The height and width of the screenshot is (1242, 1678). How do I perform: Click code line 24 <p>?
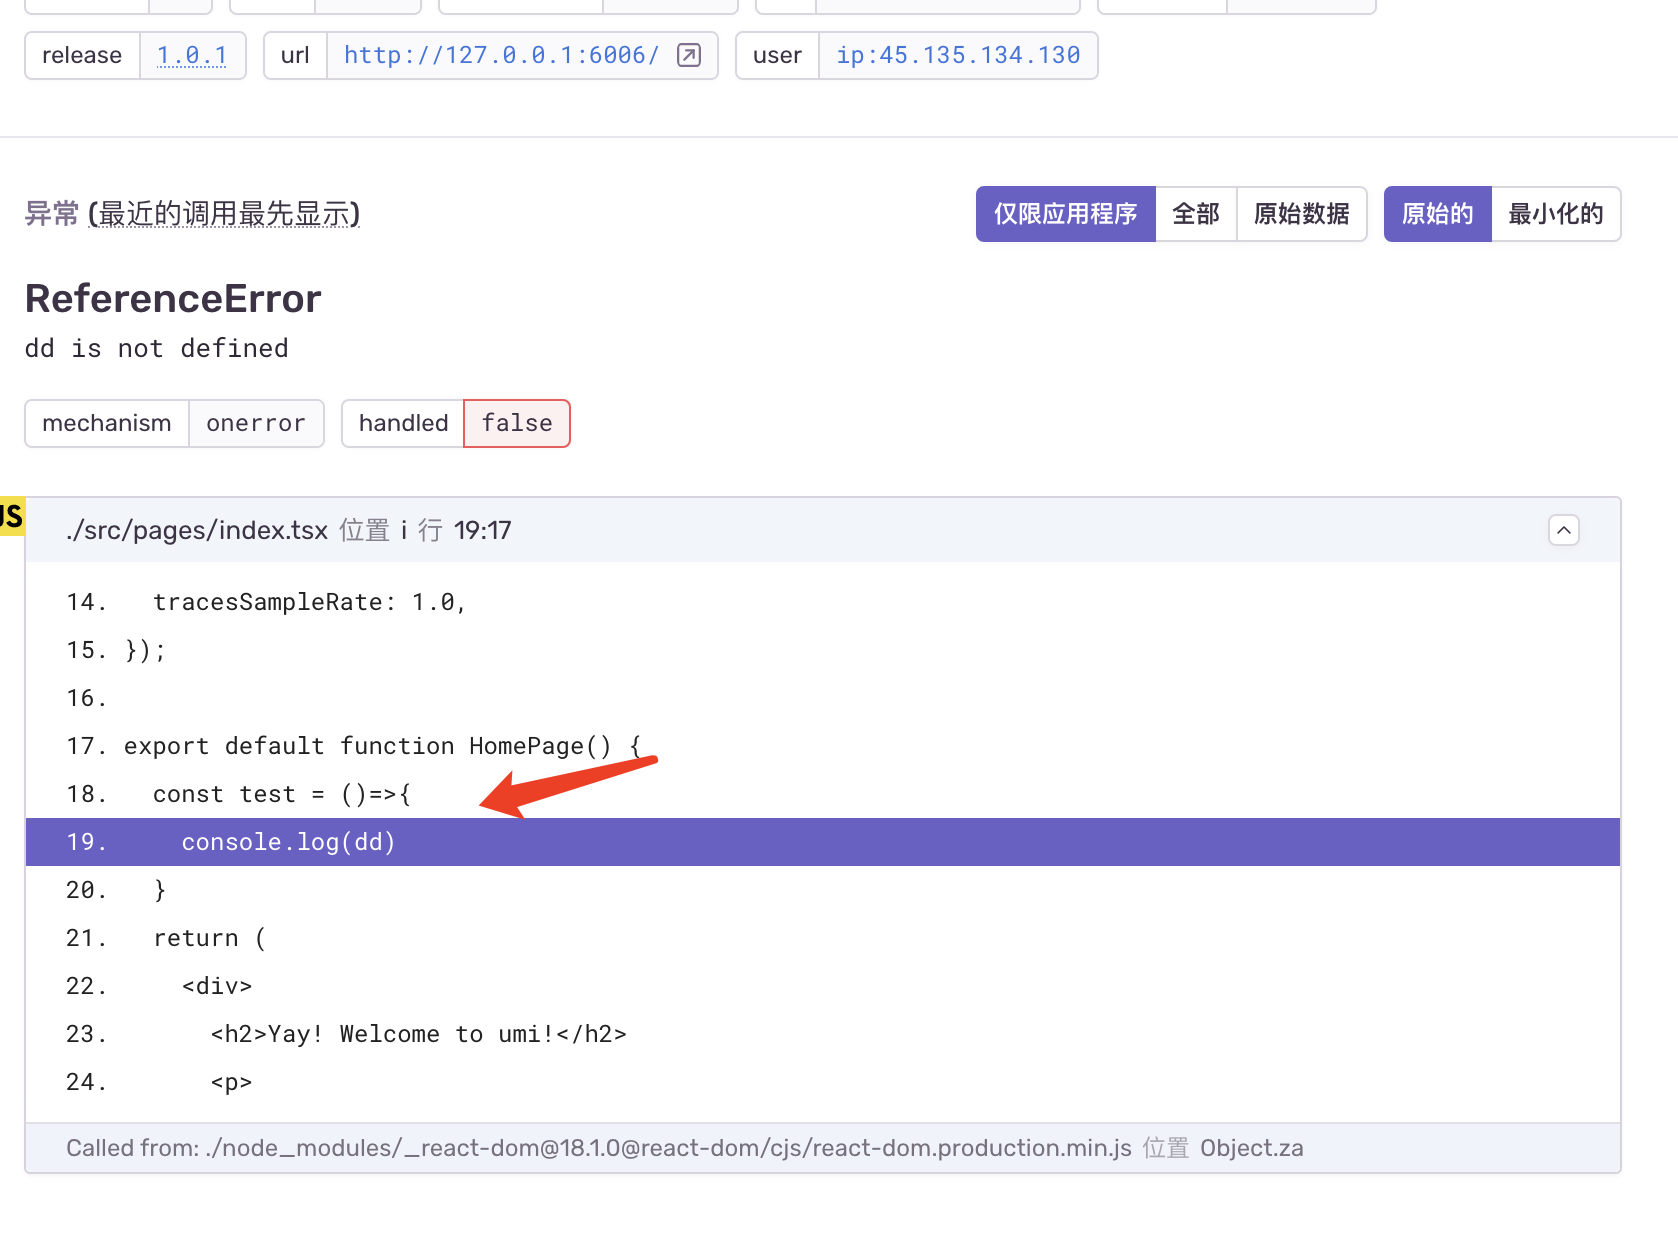click(823, 1082)
